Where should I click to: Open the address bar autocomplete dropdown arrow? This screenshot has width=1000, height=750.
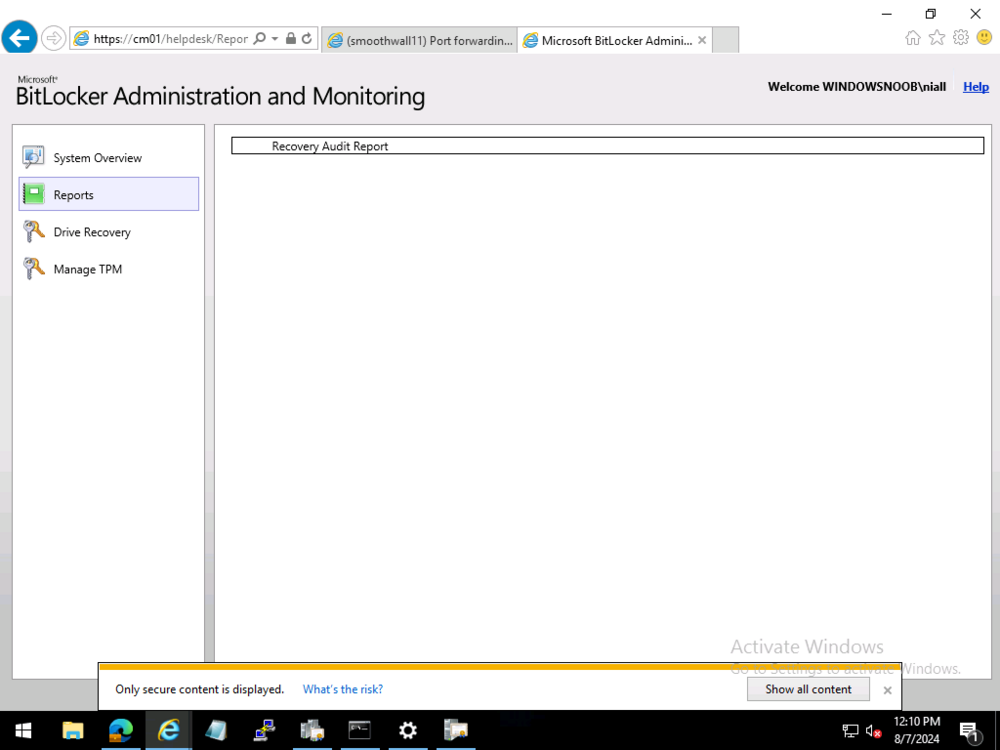pos(275,38)
